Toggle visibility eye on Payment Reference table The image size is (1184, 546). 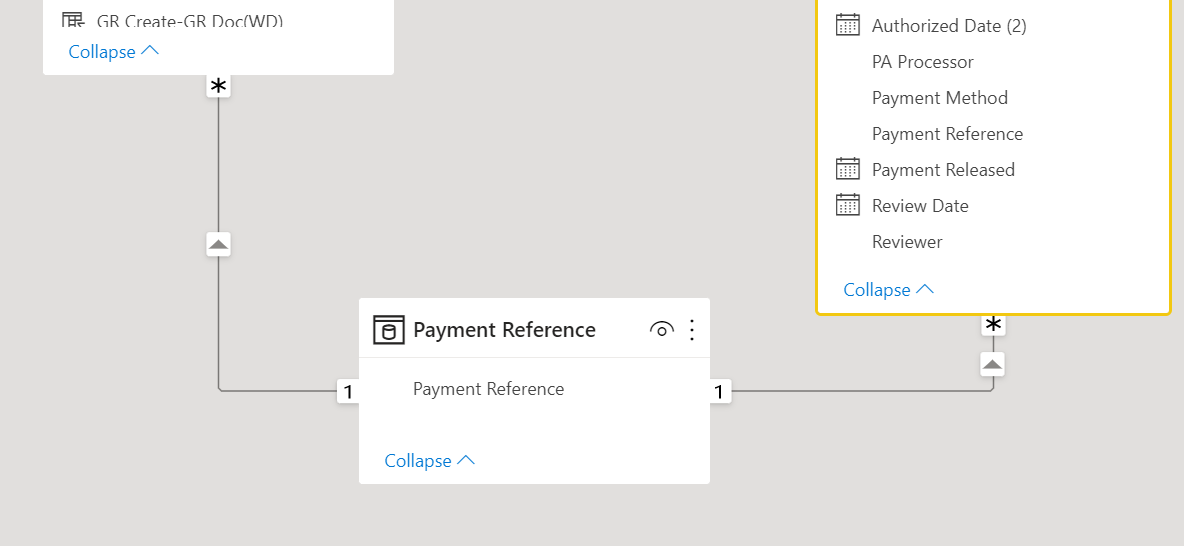click(661, 330)
